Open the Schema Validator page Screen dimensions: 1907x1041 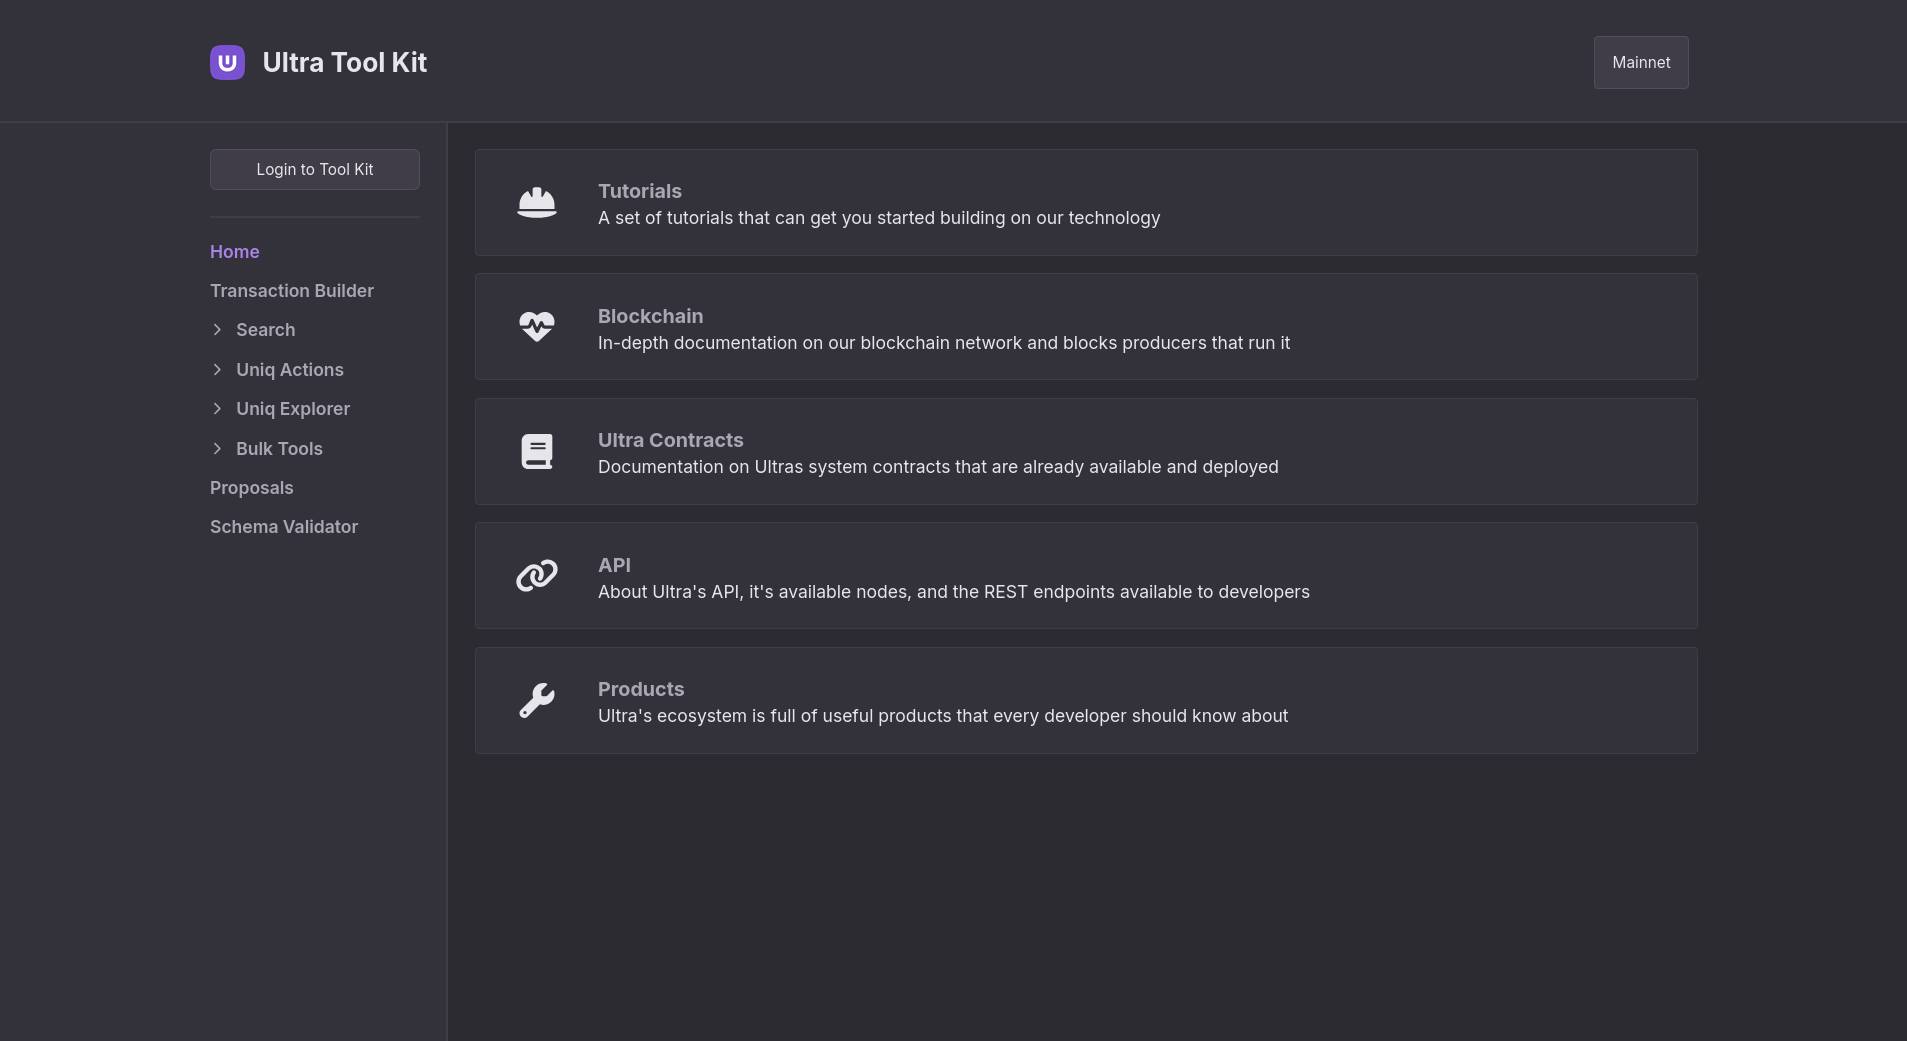coord(284,527)
